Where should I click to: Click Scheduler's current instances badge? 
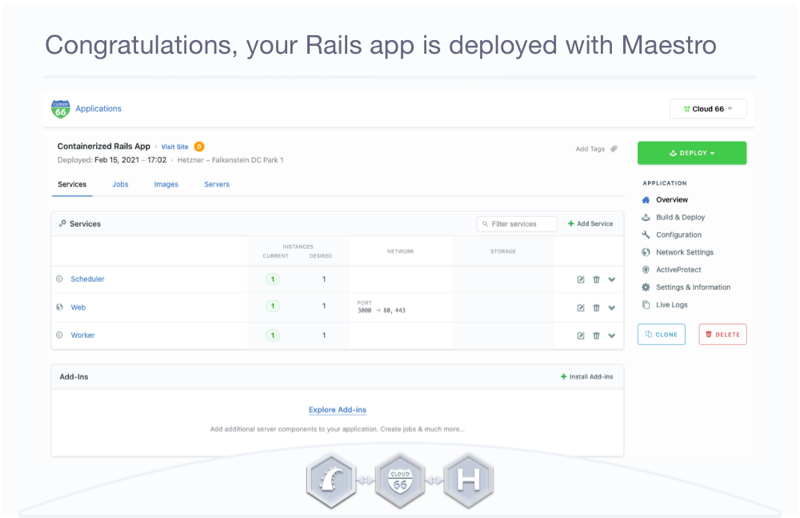point(273,279)
